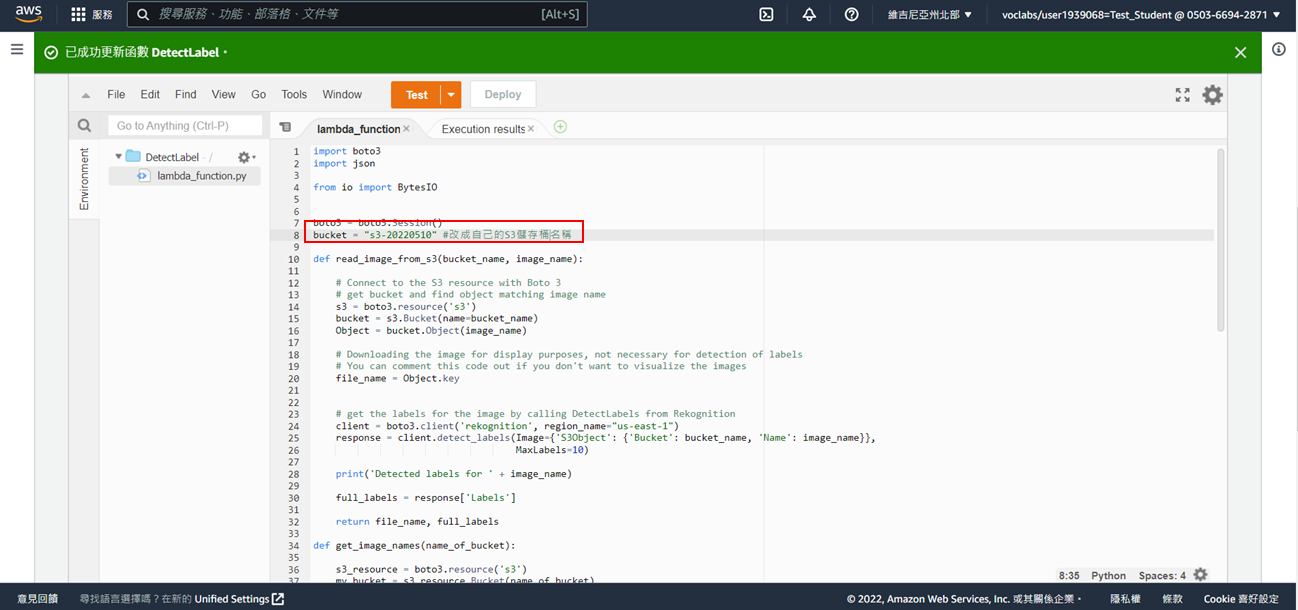Open the 條款 terms link
The width and height of the screenshot is (1298, 610).
(1172, 599)
